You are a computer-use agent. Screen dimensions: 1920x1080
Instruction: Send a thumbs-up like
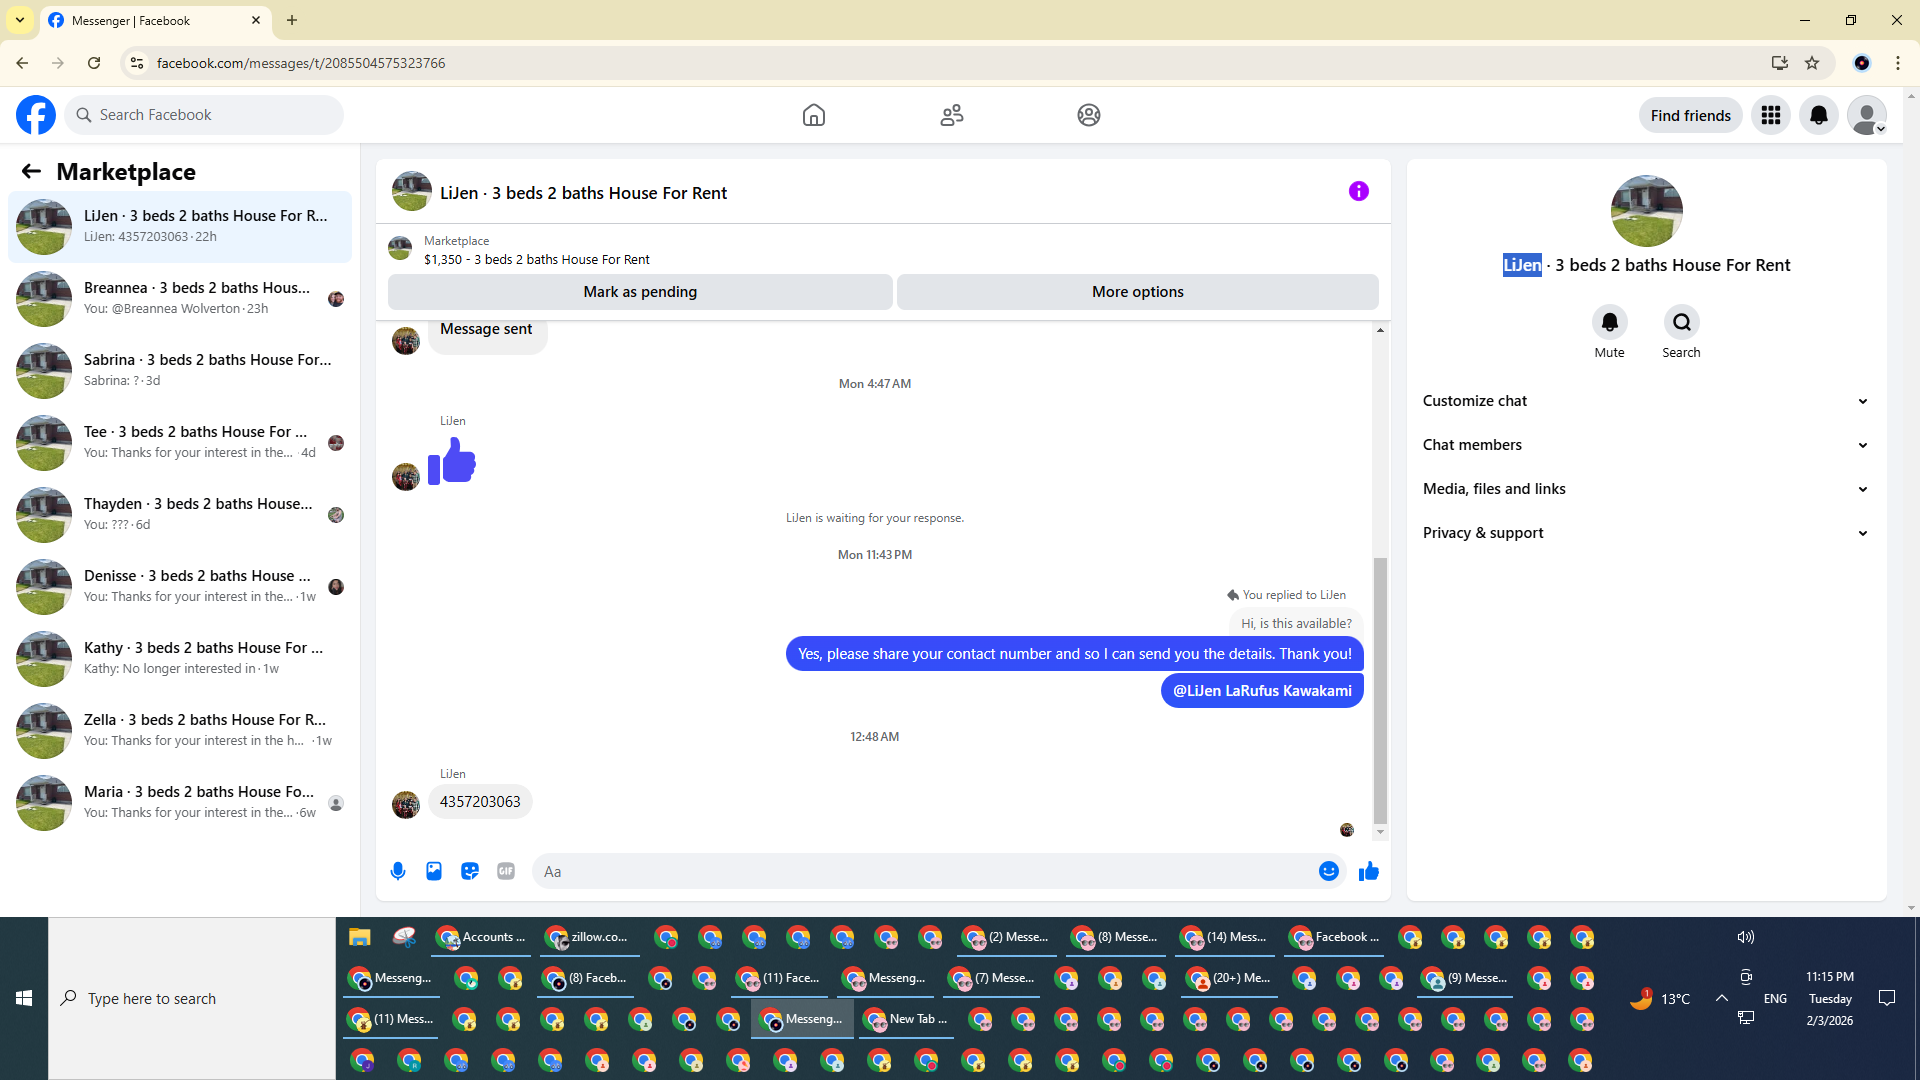(x=1369, y=871)
